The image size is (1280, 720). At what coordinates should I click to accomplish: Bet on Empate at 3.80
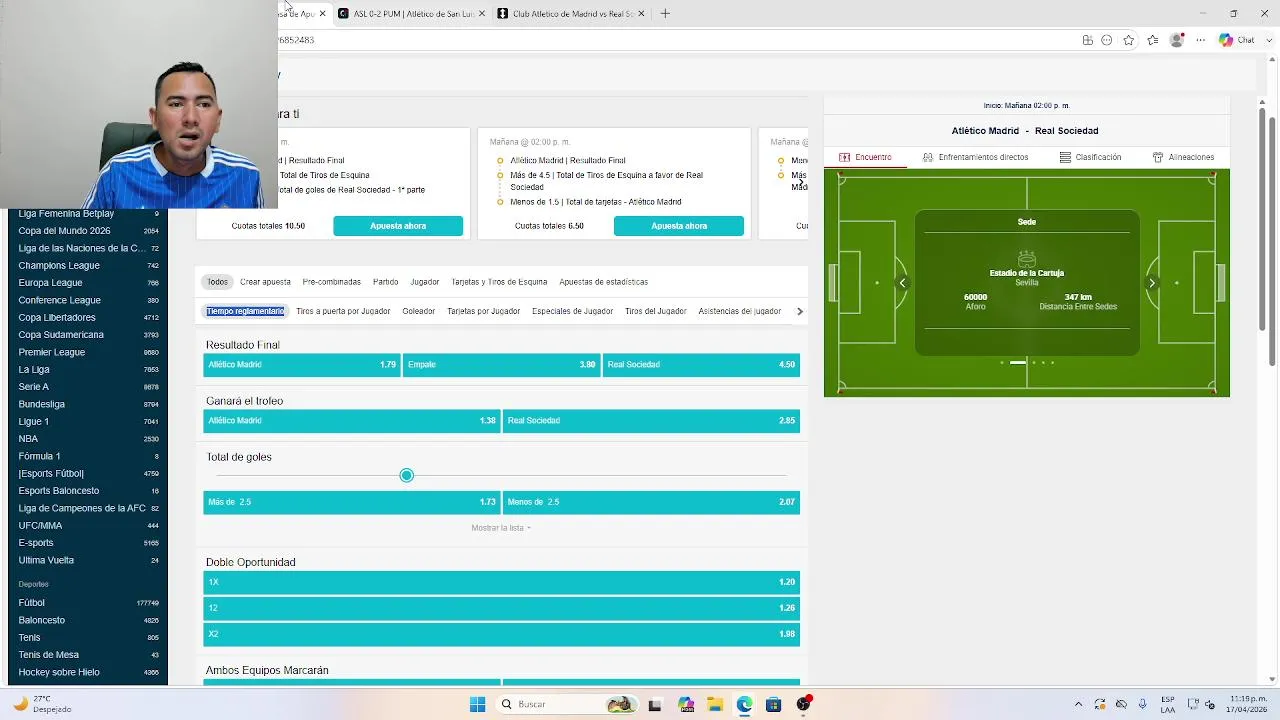point(501,364)
